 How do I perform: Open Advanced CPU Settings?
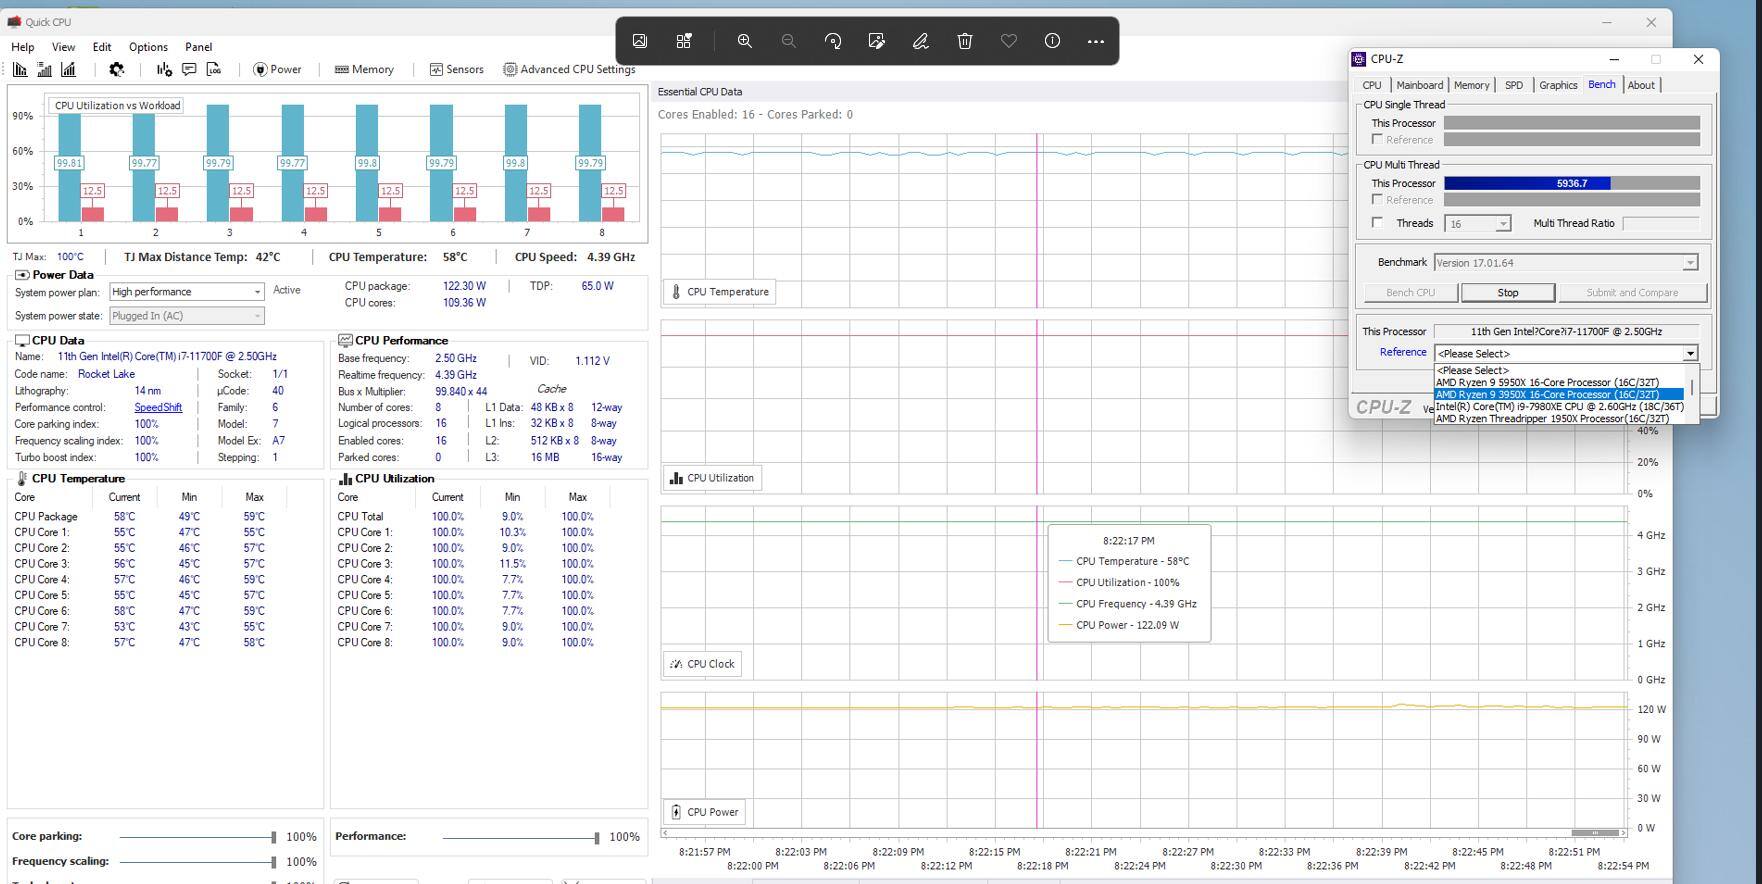click(x=569, y=70)
